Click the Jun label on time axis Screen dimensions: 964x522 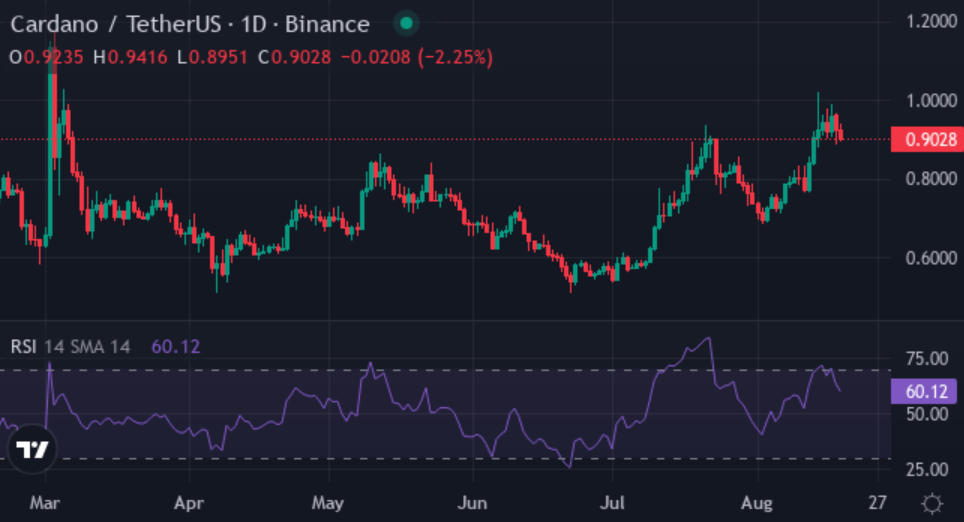point(472,503)
